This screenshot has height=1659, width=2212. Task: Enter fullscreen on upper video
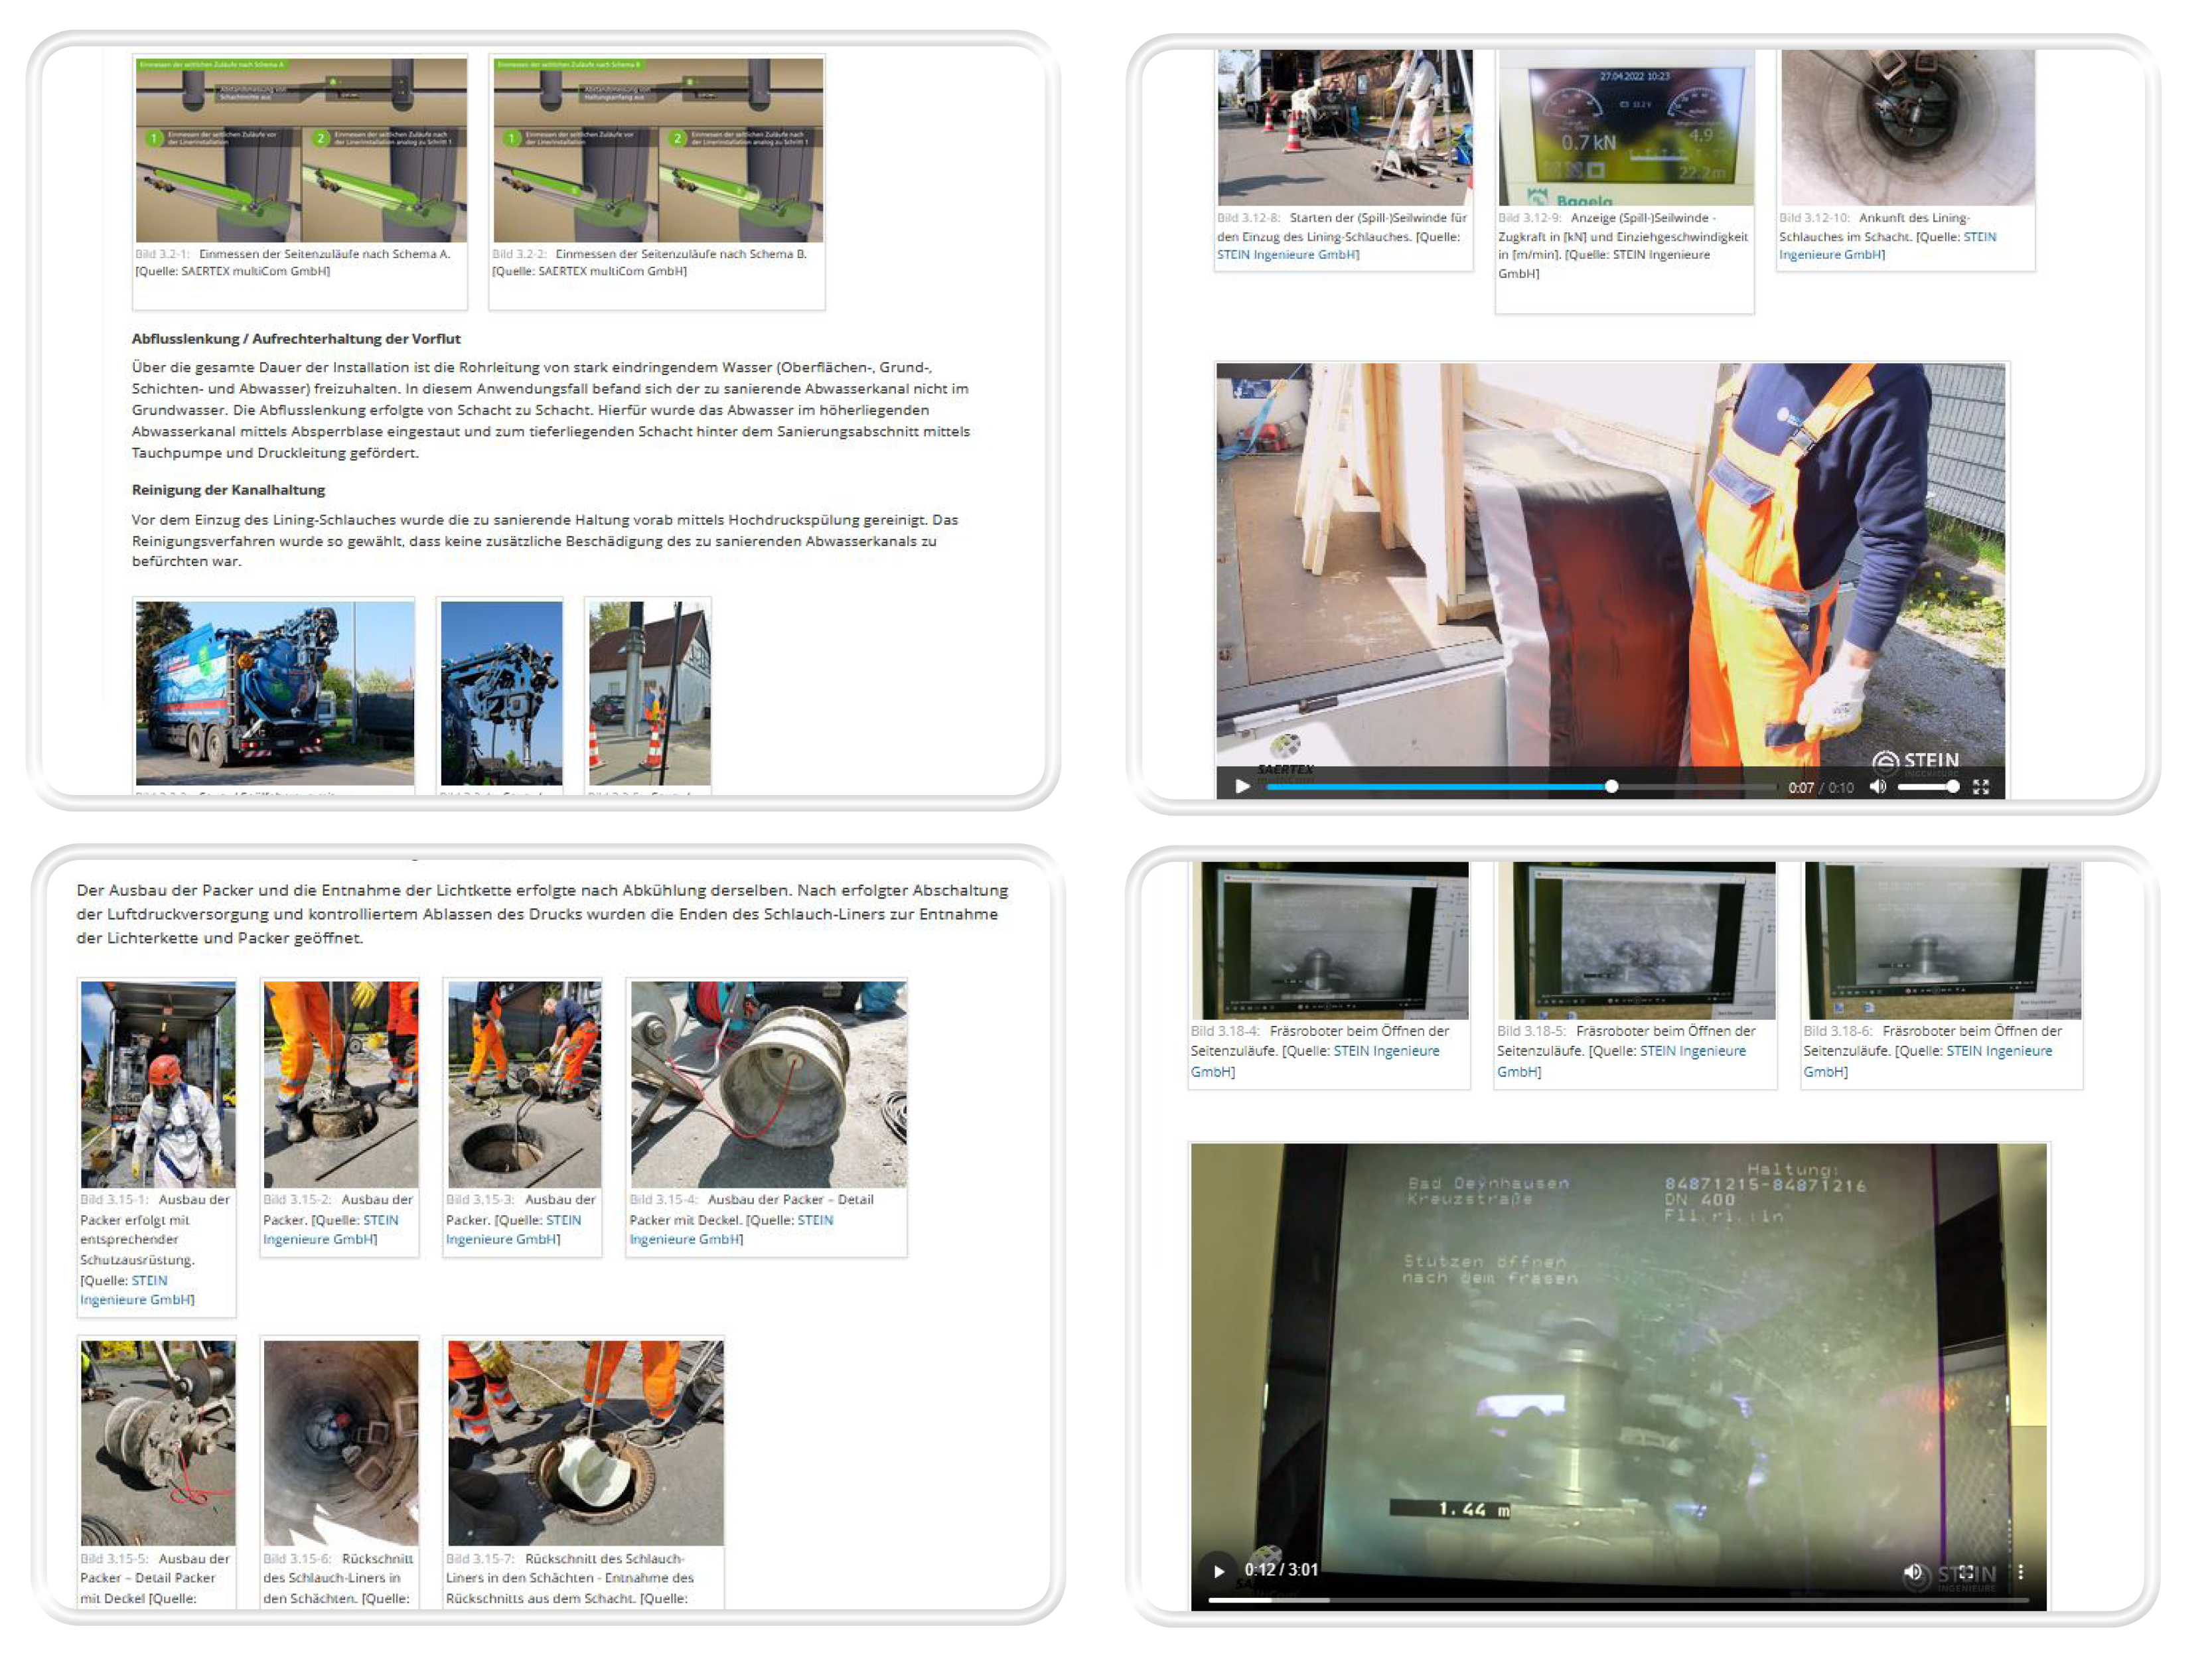(1981, 787)
